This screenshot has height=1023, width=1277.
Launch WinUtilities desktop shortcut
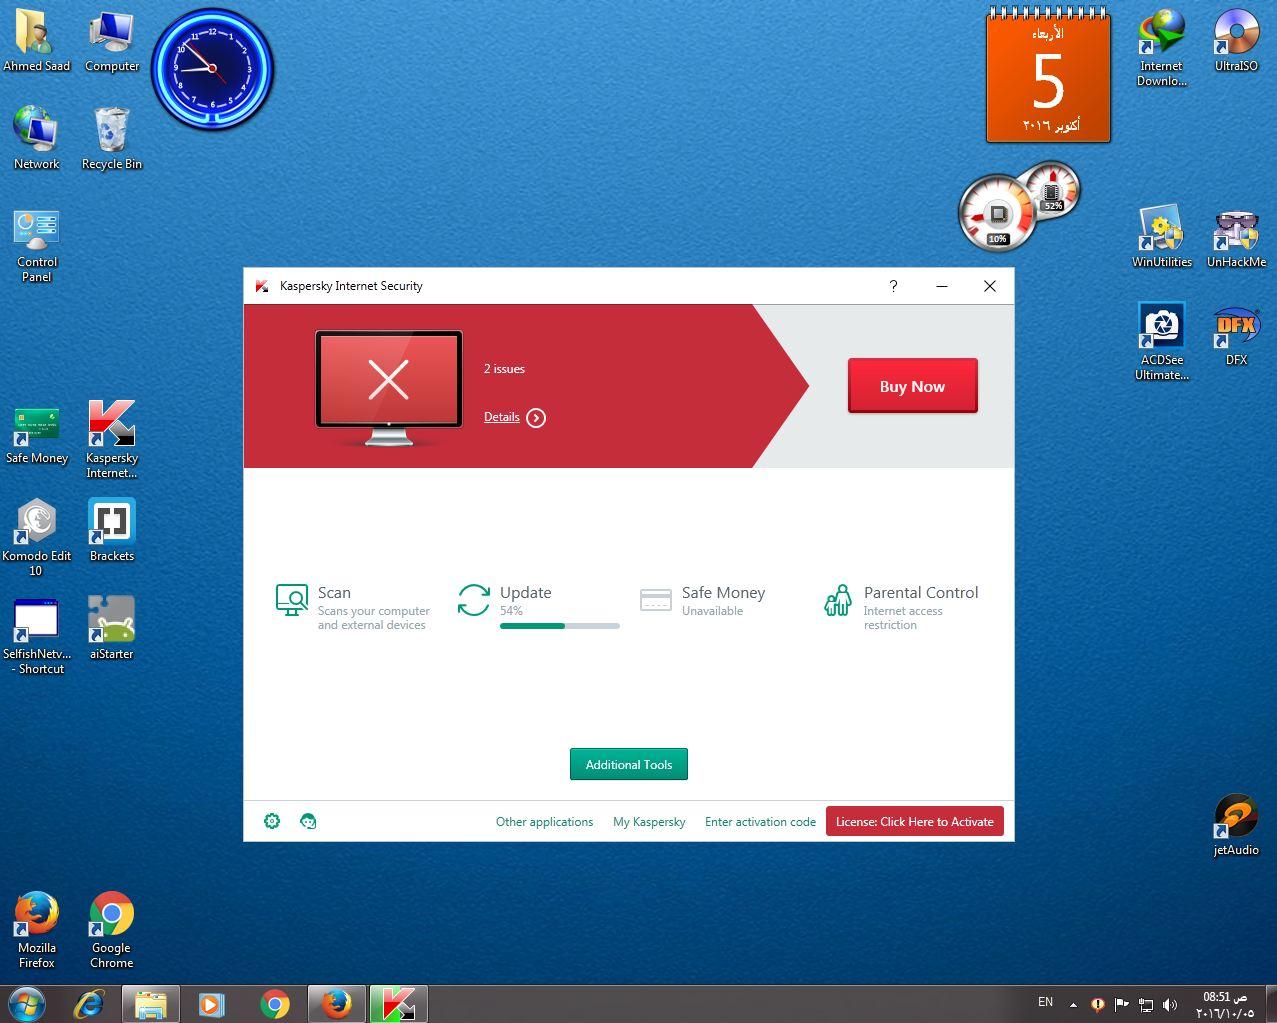point(1161,238)
